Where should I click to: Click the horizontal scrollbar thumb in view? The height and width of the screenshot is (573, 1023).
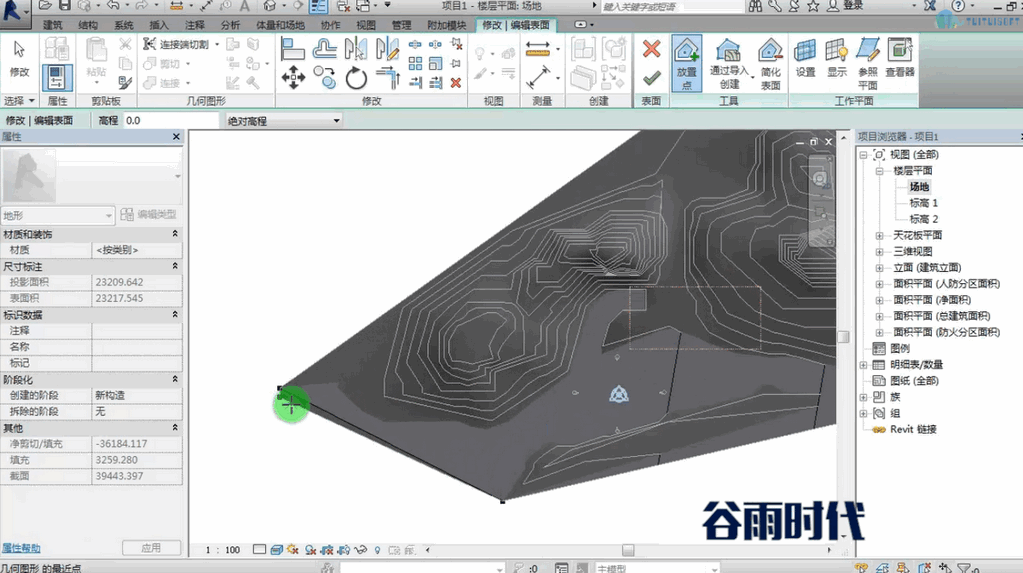click(628, 550)
